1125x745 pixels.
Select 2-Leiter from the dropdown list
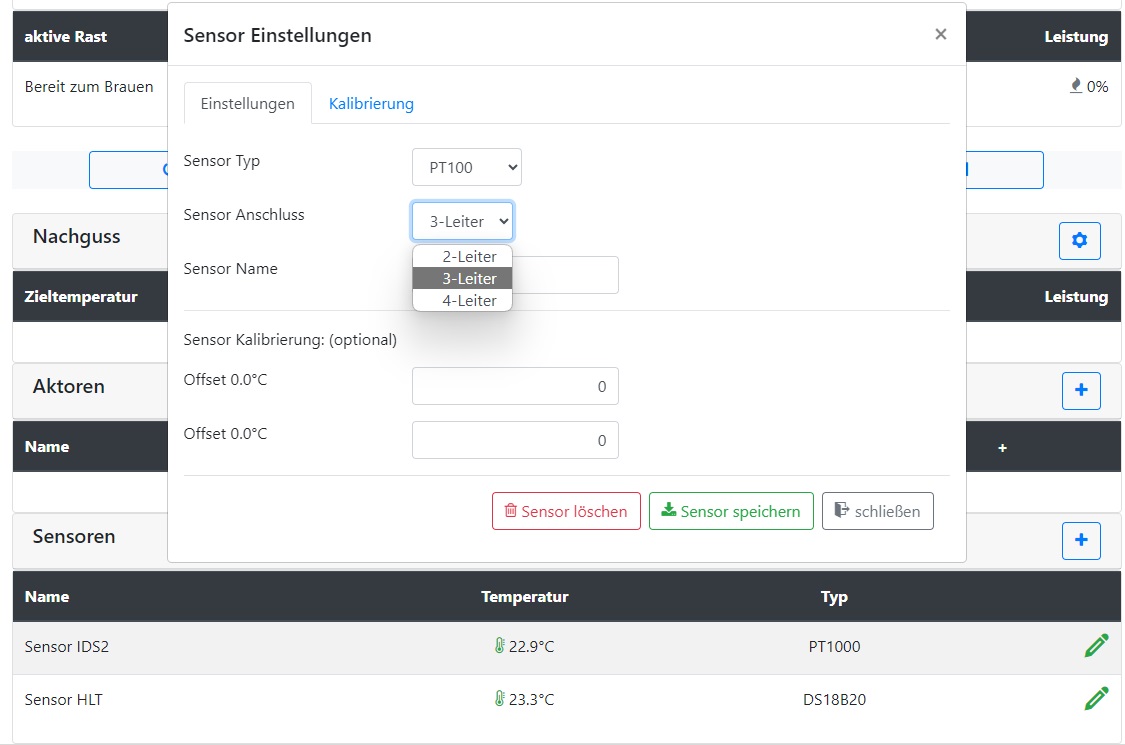pos(463,257)
